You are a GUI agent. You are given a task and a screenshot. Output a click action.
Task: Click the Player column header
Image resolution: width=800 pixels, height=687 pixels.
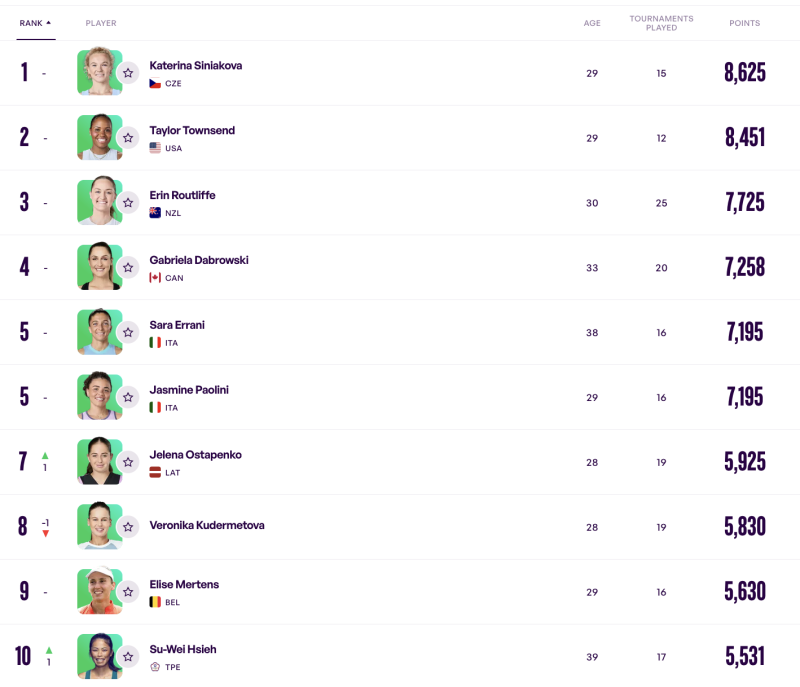tap(101, 23)
